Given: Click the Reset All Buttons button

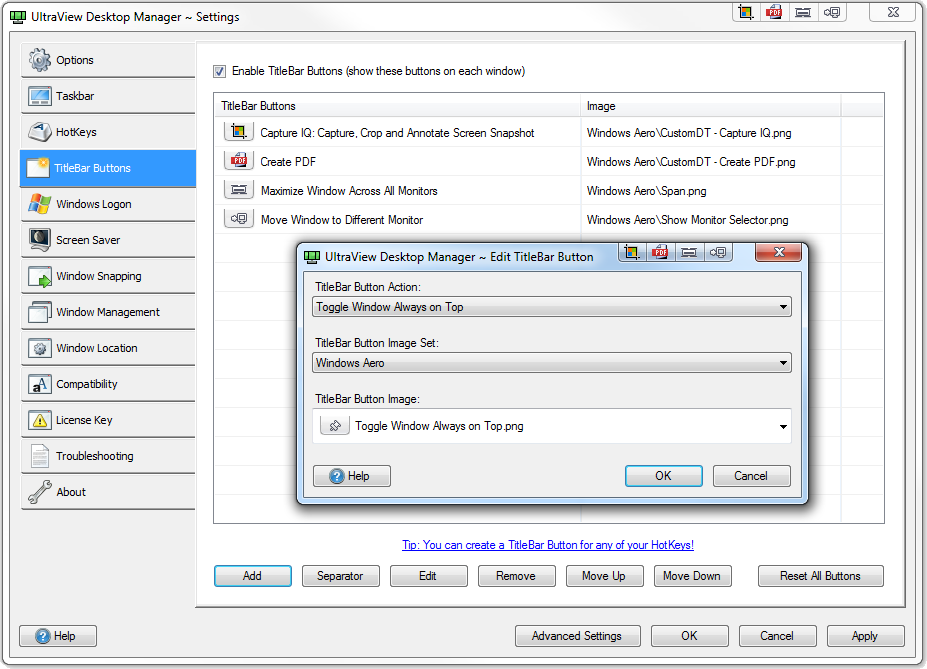Looking at the screenshot, I should pos(821,576).
